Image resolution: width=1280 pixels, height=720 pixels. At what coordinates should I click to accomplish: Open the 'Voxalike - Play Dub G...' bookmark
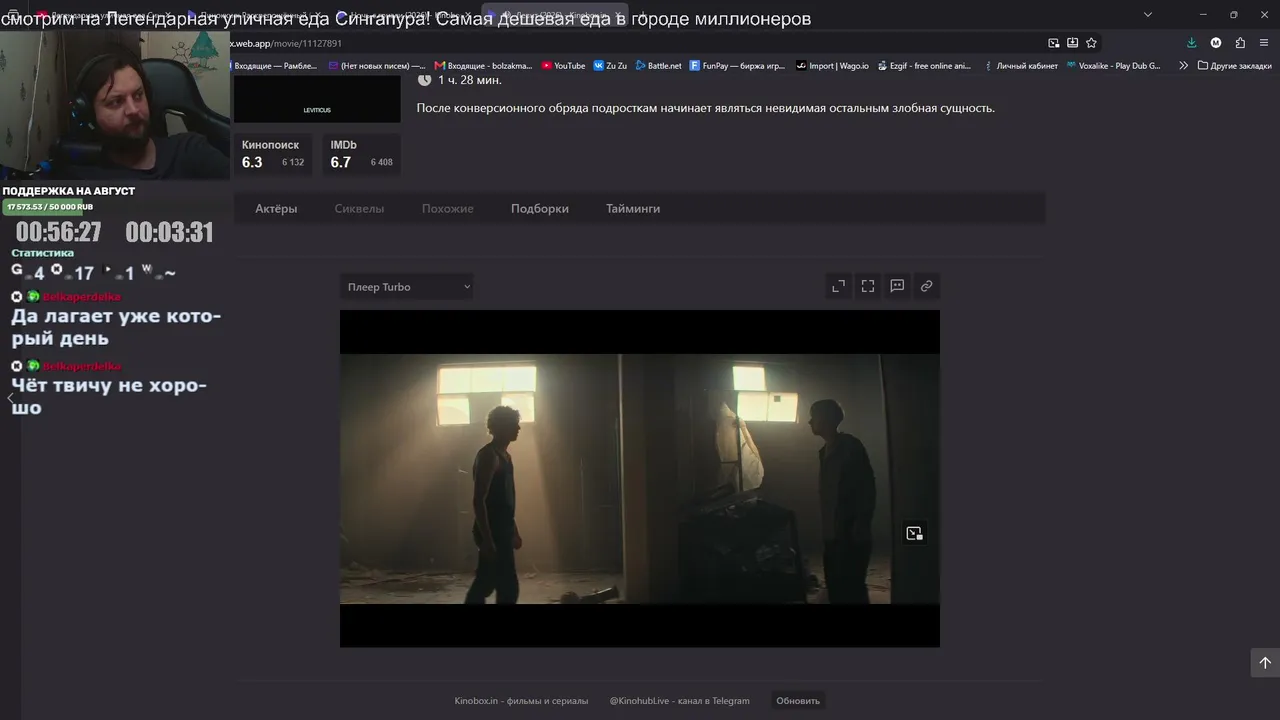coord(1113,66)
